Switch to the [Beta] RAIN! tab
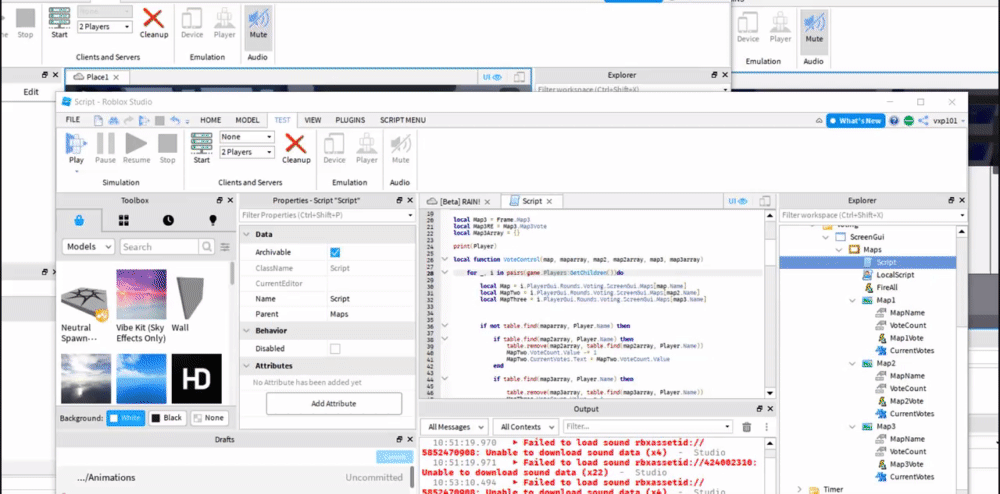1000x494 pixels. coord(461,201)
